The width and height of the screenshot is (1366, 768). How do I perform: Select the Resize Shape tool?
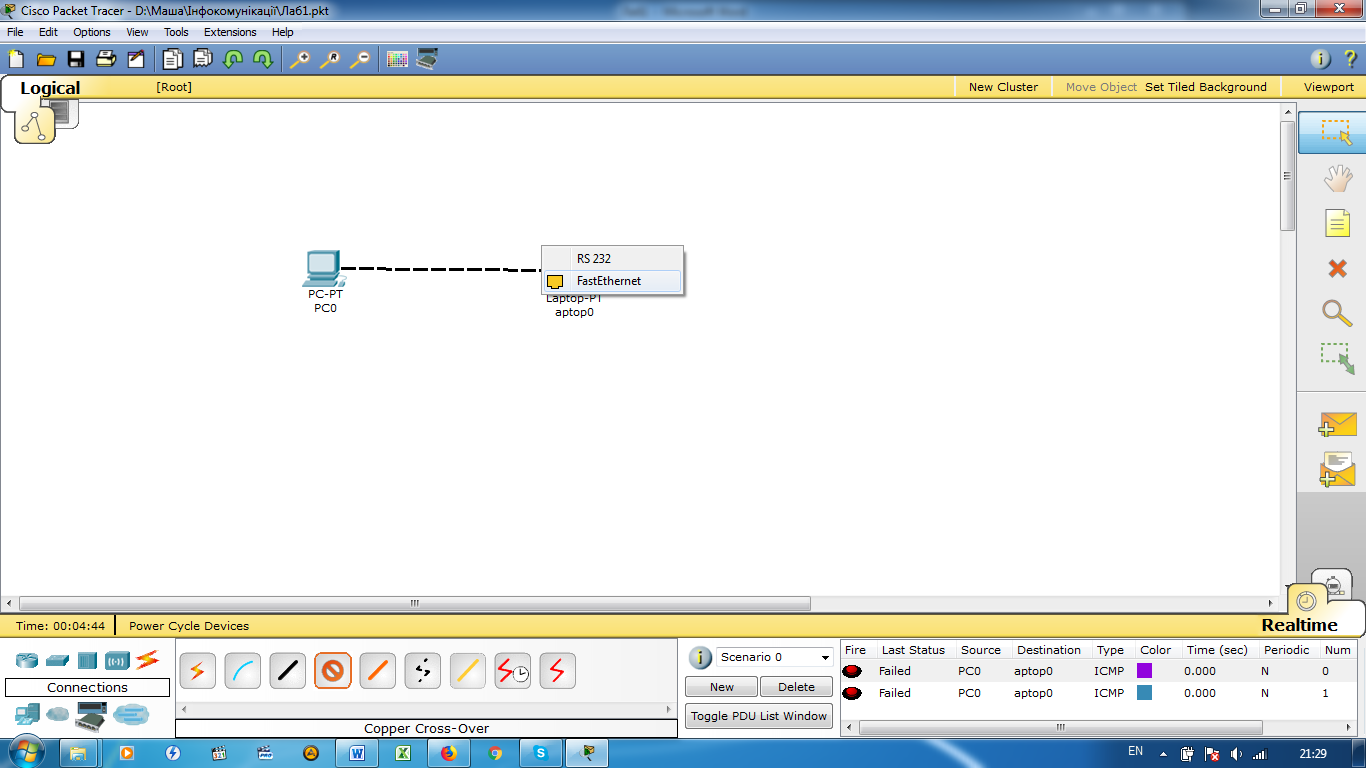click(x=1337, y=358)
